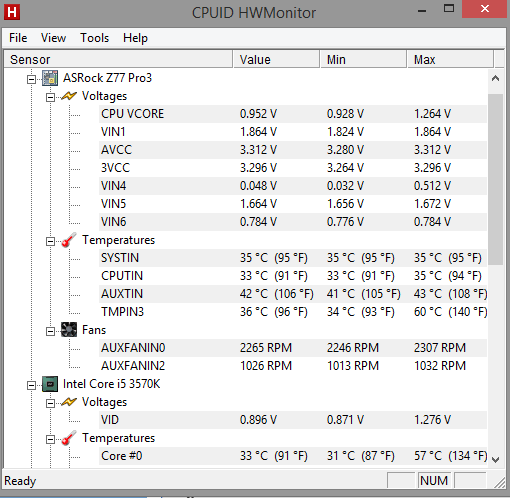The image size is (510, 498).
Task: Select the CPU VCORE row
Action: (x=293, y=114)
